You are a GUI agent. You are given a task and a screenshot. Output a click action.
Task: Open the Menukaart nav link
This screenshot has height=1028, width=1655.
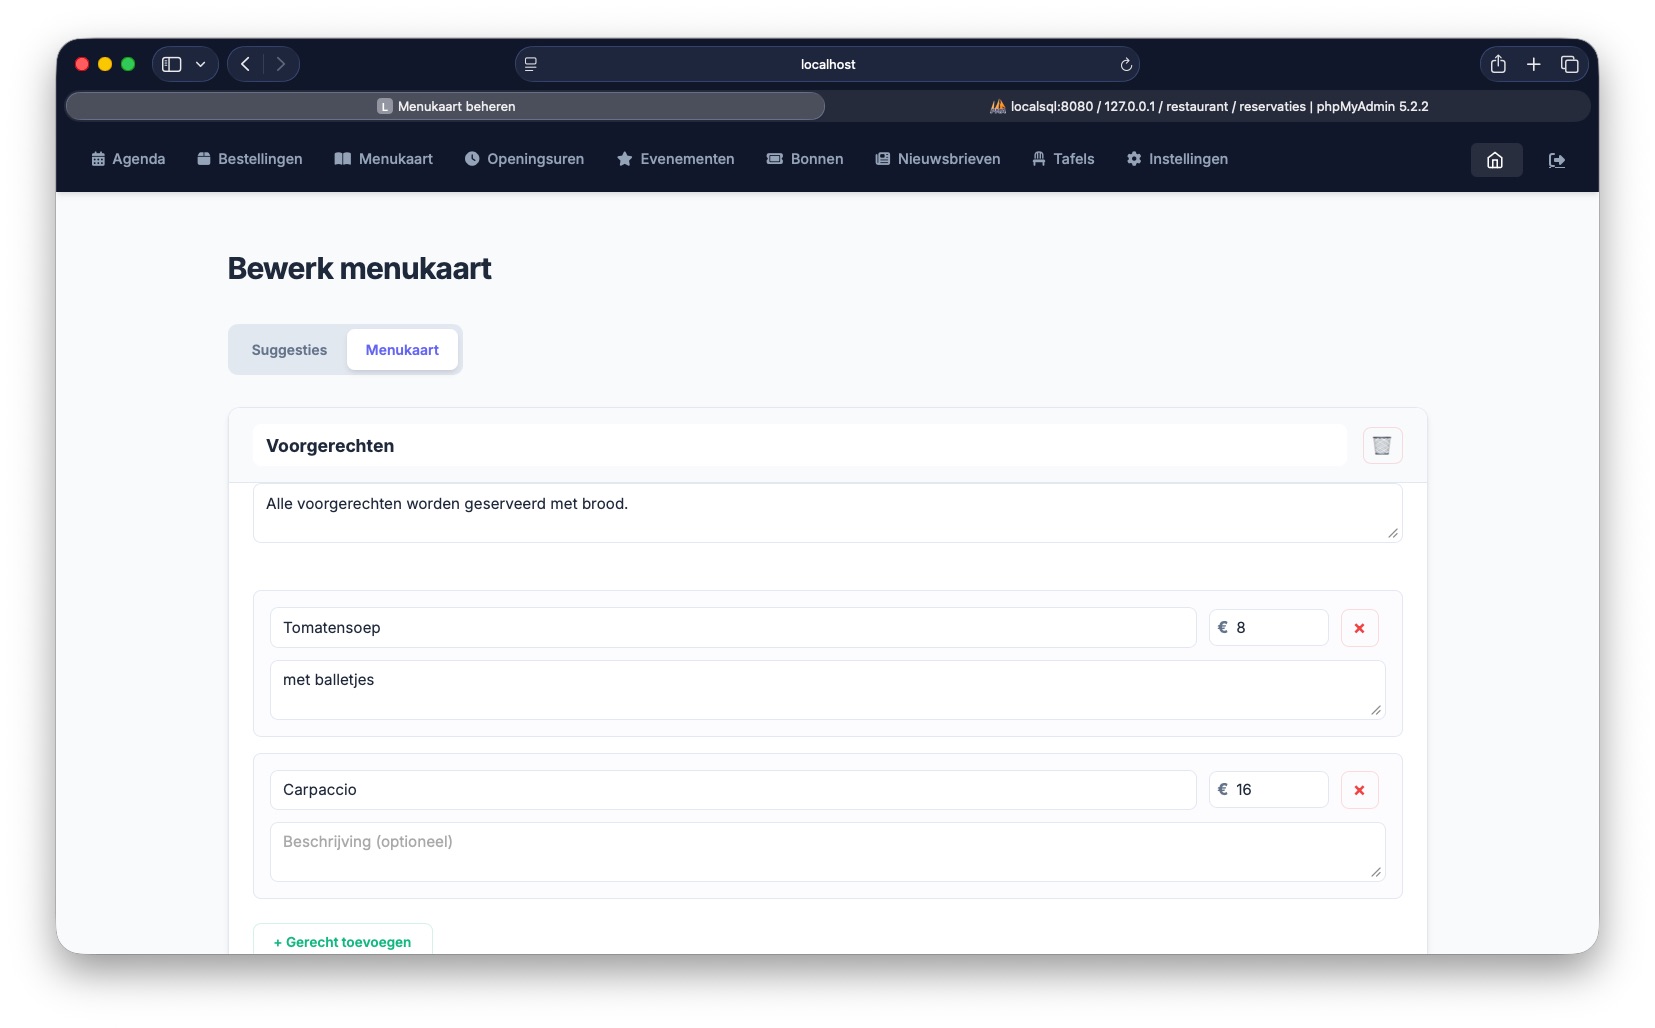tap(383, 159)
